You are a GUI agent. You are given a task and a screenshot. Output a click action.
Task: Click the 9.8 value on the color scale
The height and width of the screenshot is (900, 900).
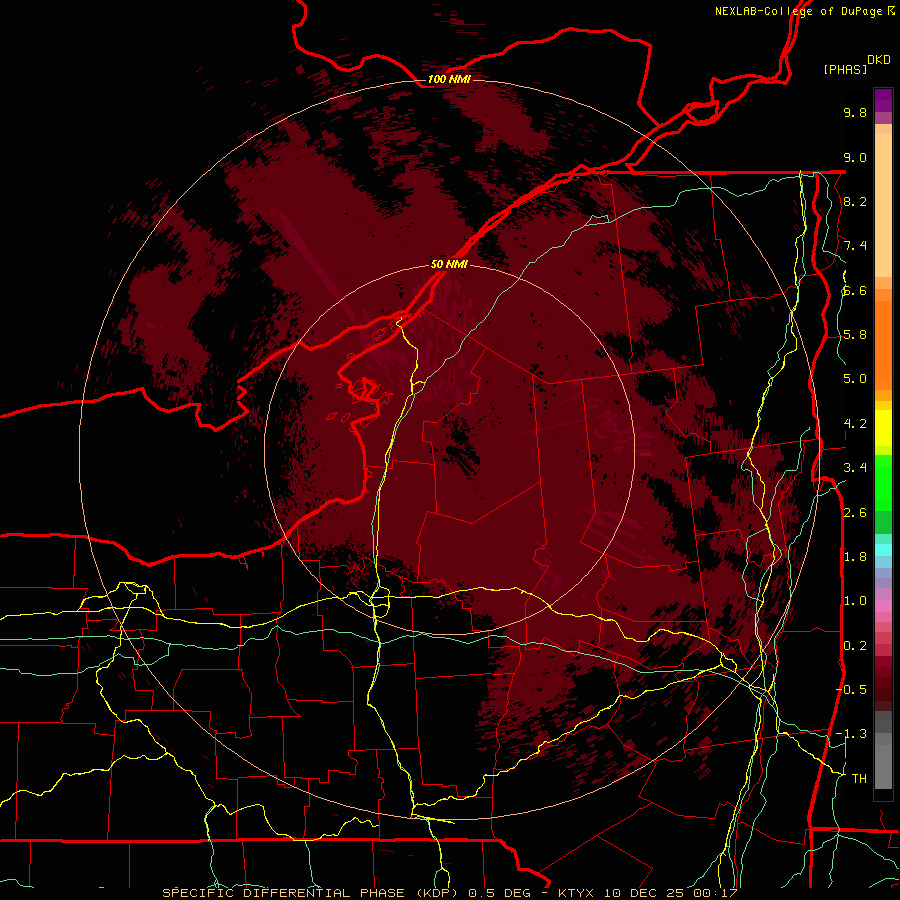coord(855,112)
